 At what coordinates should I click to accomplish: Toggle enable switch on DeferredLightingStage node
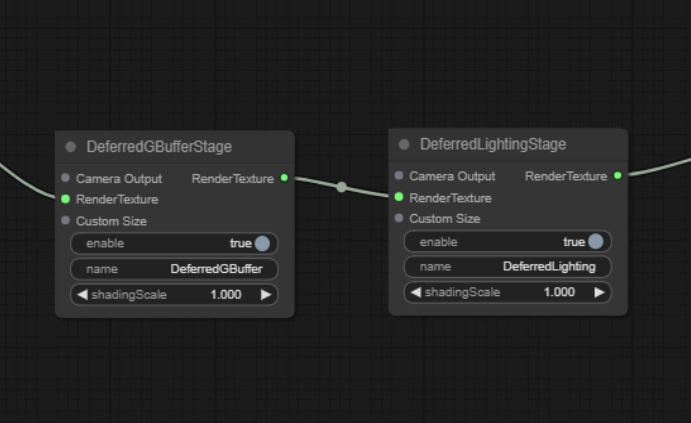pos(596,242)
